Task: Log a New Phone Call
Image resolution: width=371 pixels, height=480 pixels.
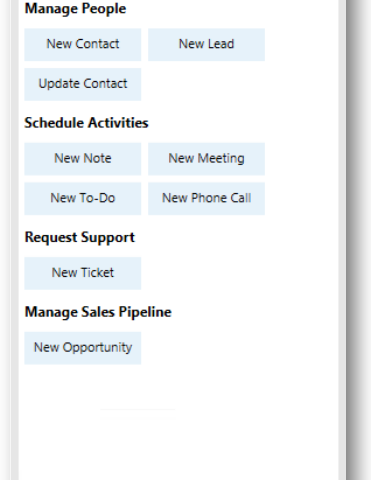Action: pos(206,199)
